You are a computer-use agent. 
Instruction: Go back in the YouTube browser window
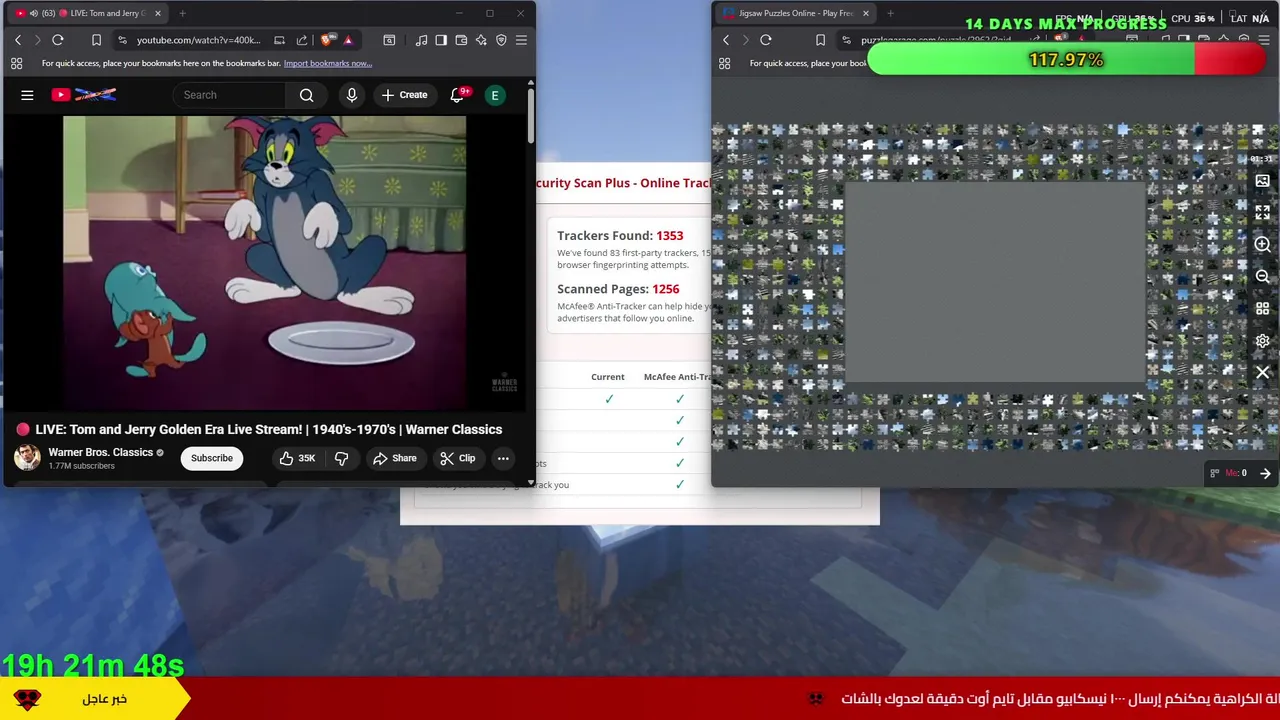click(17, 40)
